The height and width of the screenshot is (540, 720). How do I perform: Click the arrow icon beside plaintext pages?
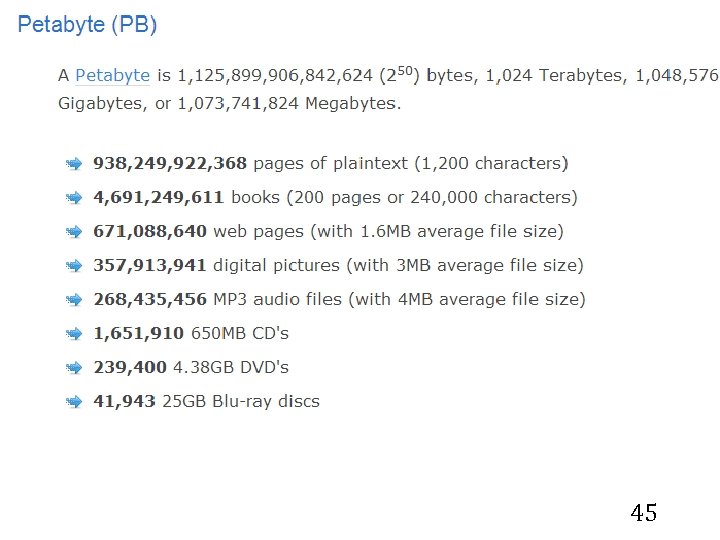point(73,164)
